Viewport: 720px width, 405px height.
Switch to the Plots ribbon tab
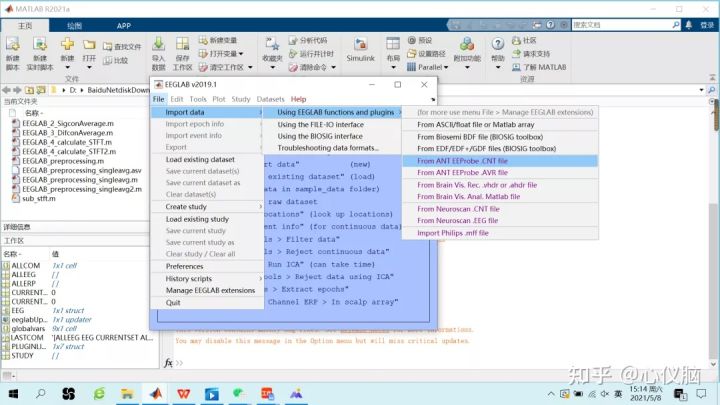(74, 26)
